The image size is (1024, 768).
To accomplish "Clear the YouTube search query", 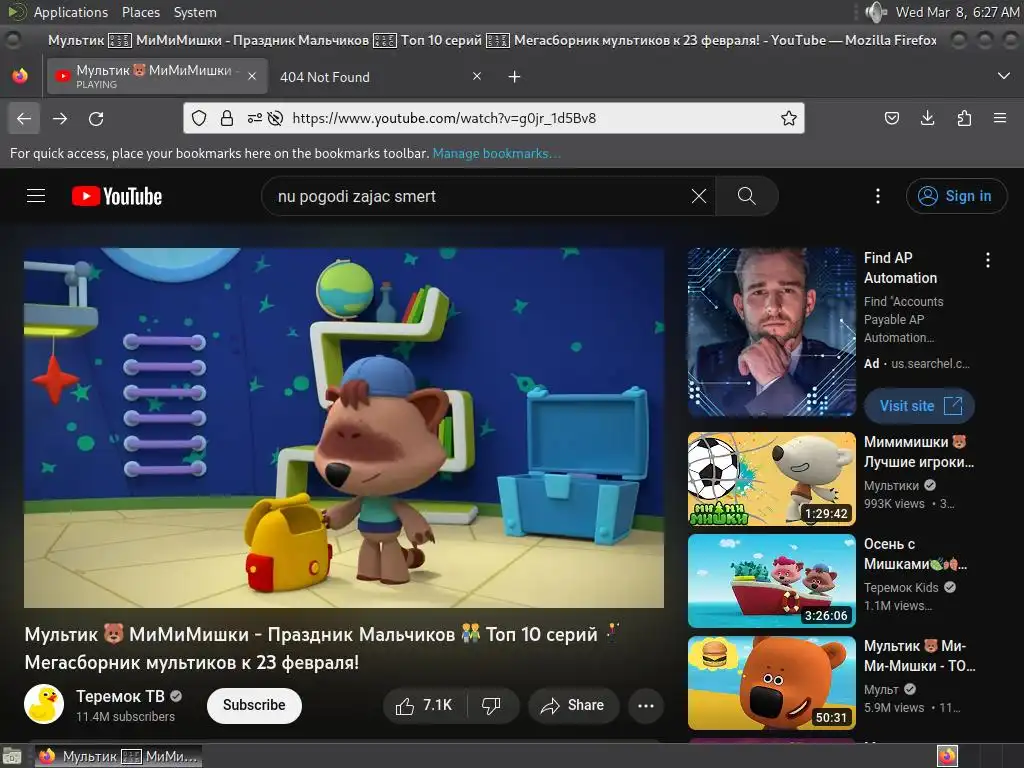I will (x=699, y=196).
